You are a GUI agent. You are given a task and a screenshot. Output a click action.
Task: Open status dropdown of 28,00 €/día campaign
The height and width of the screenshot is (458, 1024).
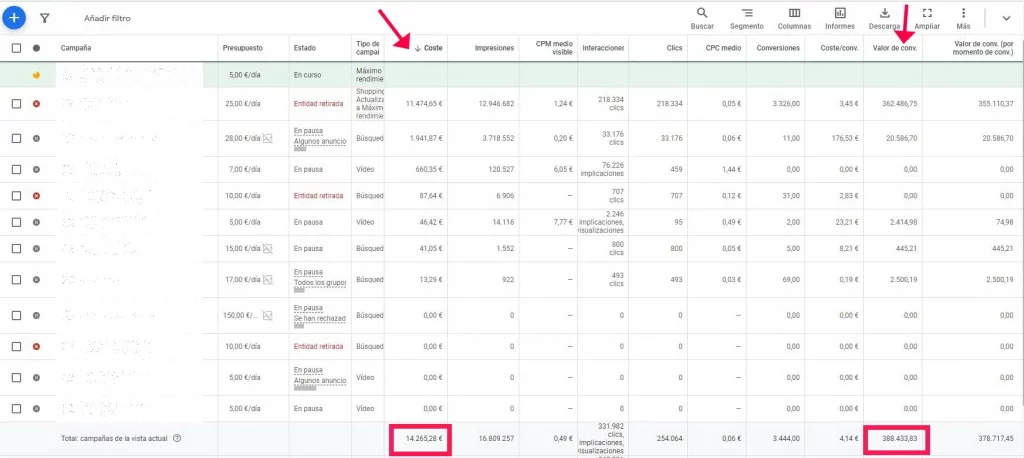[37, 138]
